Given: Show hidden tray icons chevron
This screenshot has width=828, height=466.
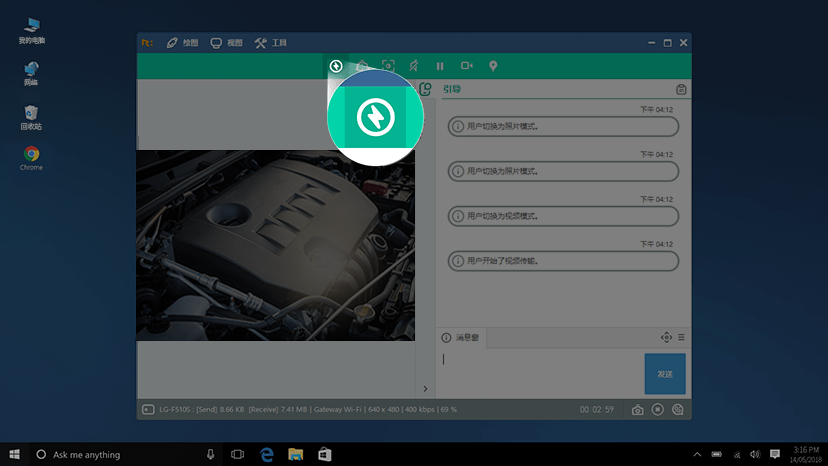Looking at the screenshot, I should 697,454.
